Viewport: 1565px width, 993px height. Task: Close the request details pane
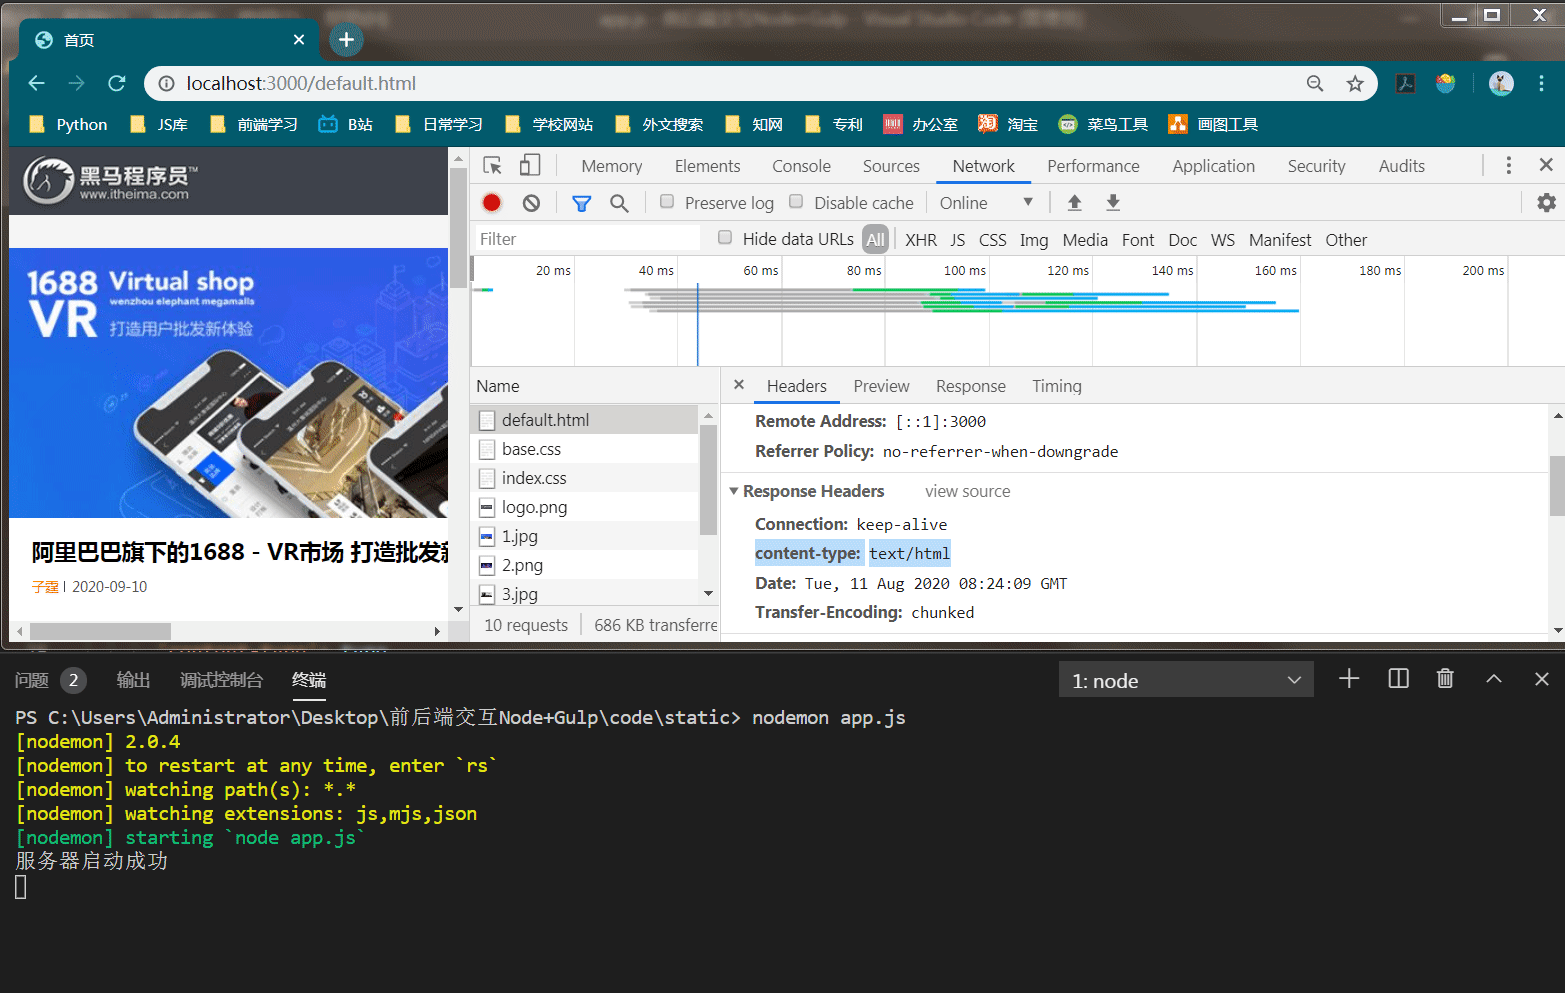pos(738,385)
